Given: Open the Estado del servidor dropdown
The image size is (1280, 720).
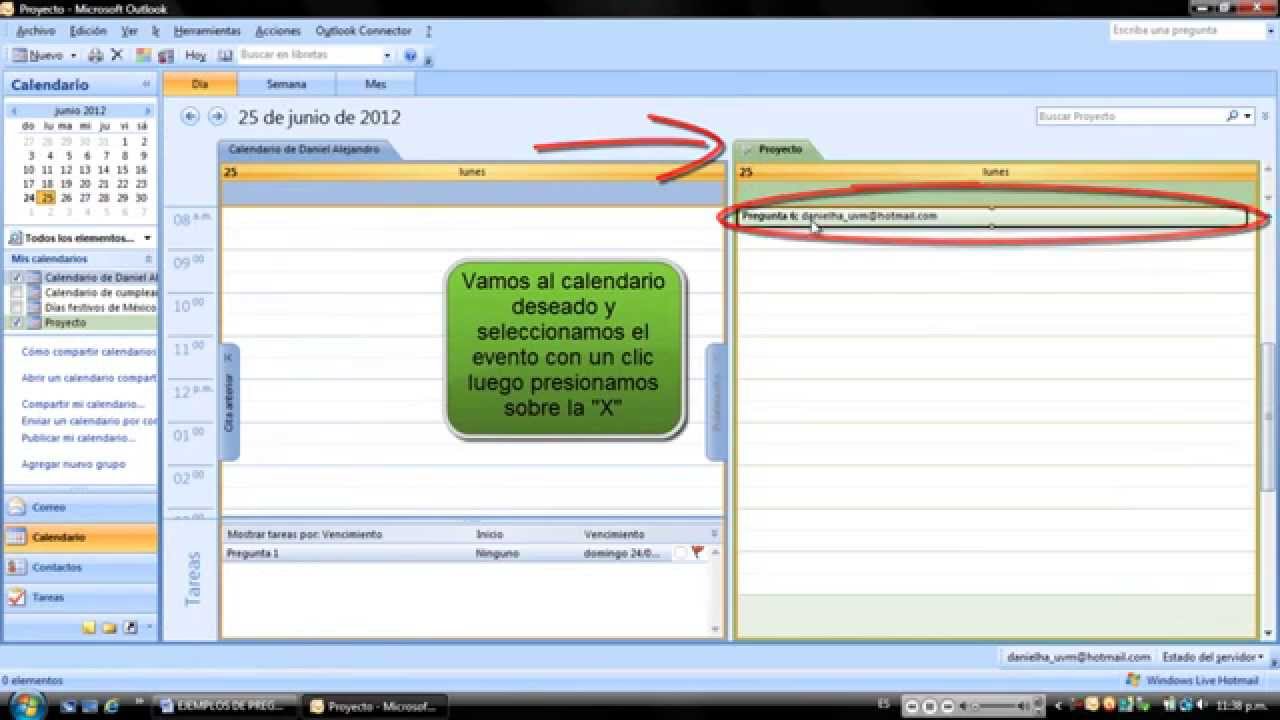Looking at the screenshot, I should pos(1212,657).
